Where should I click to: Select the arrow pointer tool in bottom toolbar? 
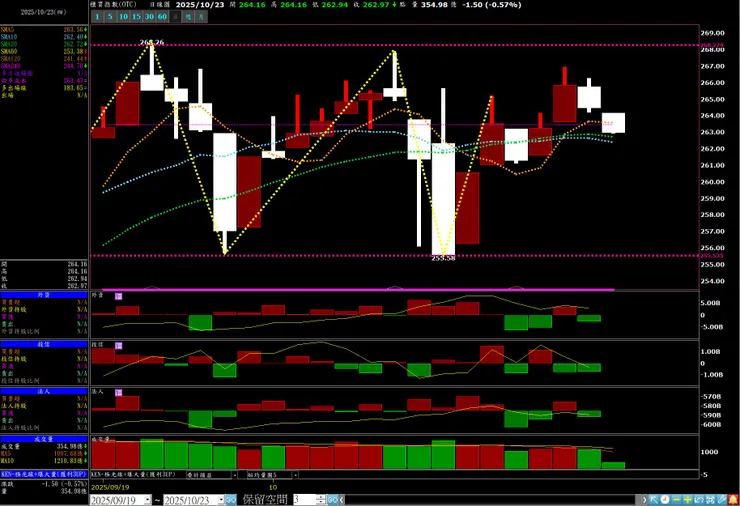click(x=654, y=499)
